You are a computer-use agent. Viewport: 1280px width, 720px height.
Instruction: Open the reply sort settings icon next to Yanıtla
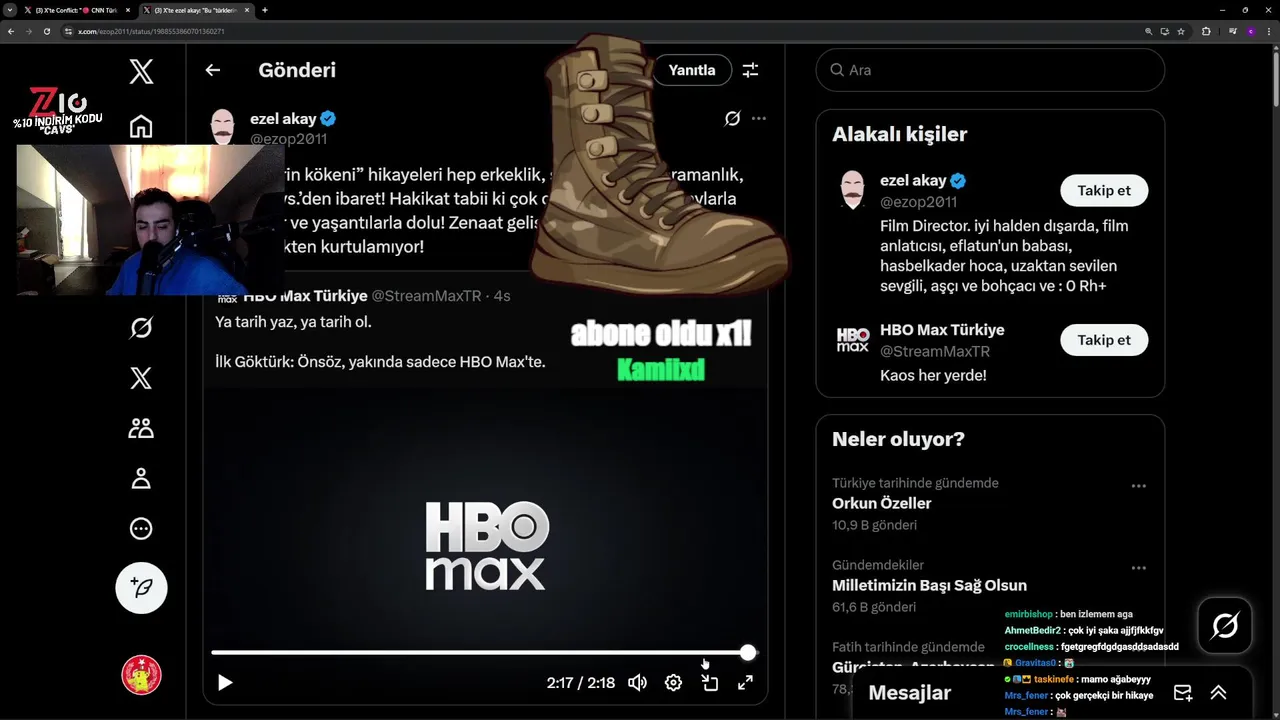click(x=750, y=70)
